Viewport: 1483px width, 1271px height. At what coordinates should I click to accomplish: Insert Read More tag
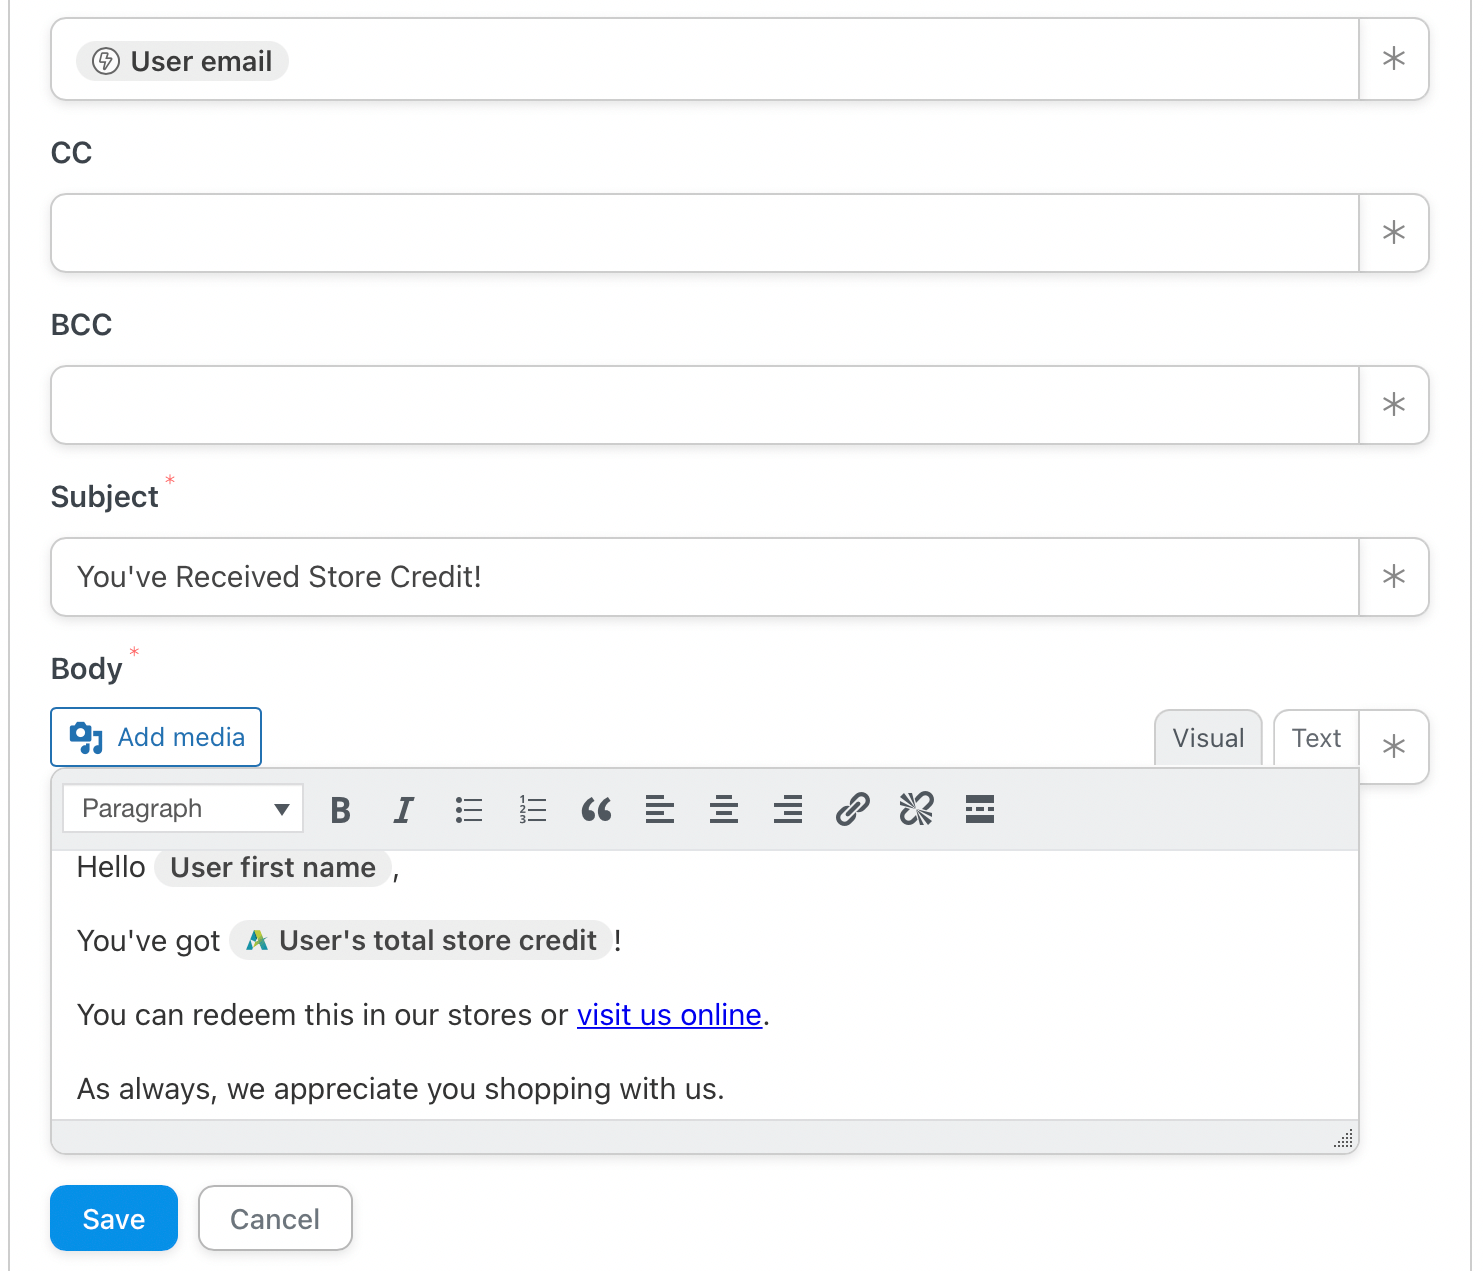[980, 809]
